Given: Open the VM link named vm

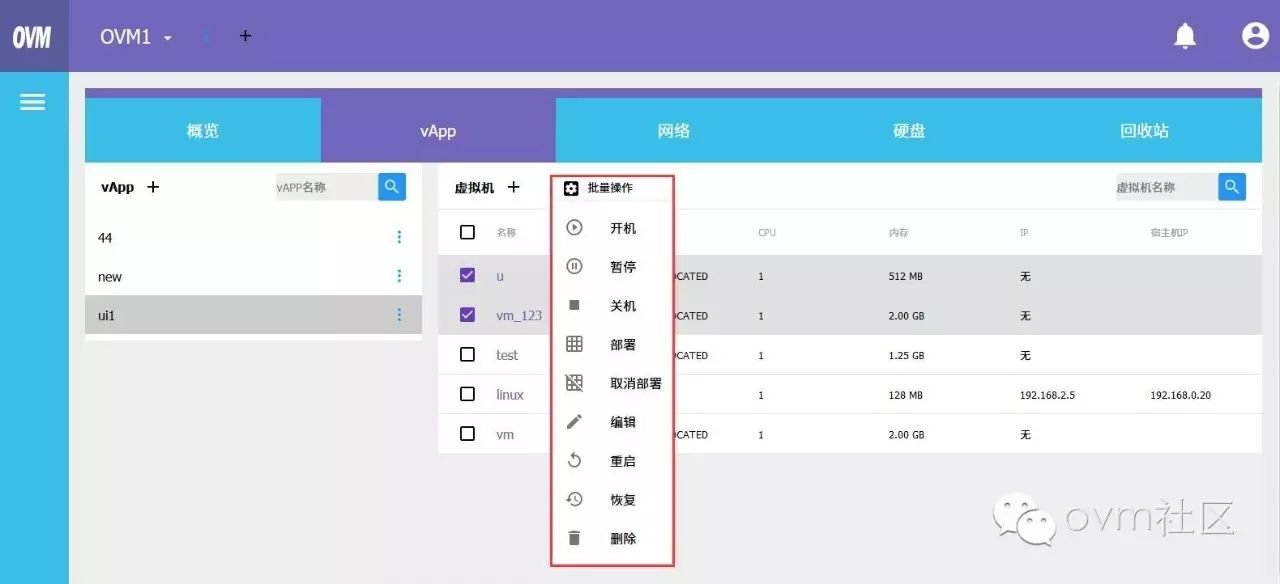Looking at the screenshot, I should (x=505, y=434).
